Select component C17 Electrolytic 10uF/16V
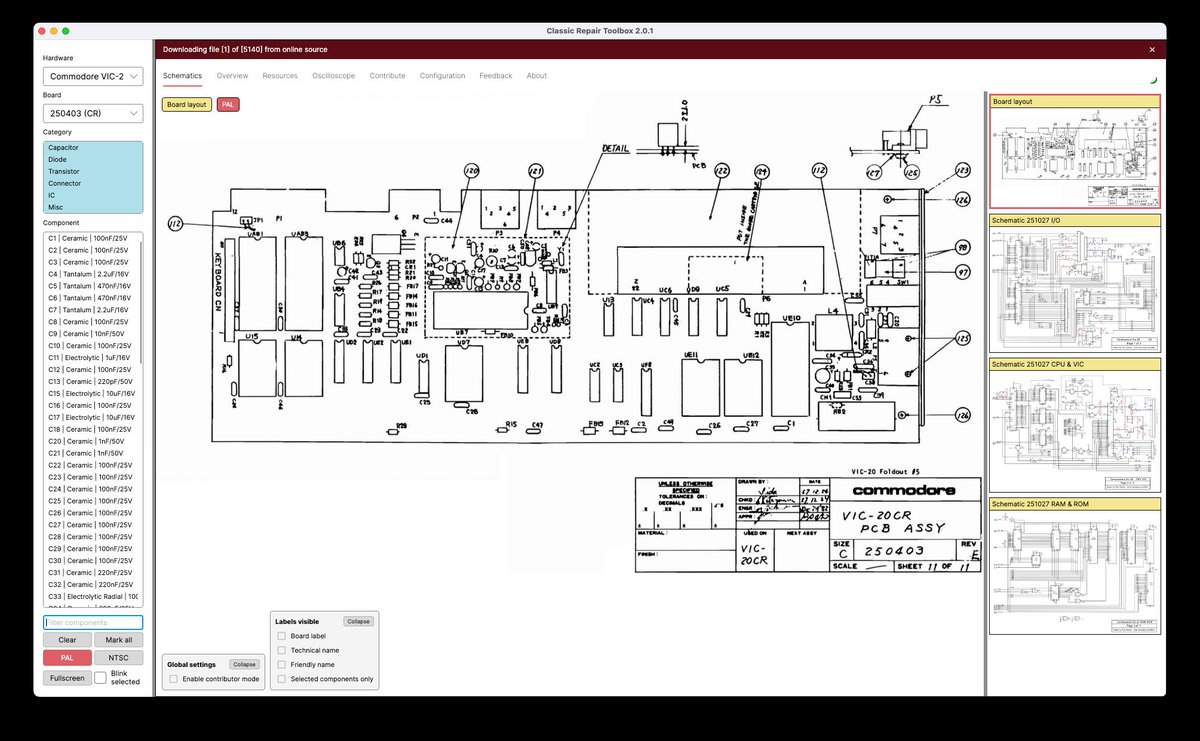 pyautogui.click(x=91, y=417)
